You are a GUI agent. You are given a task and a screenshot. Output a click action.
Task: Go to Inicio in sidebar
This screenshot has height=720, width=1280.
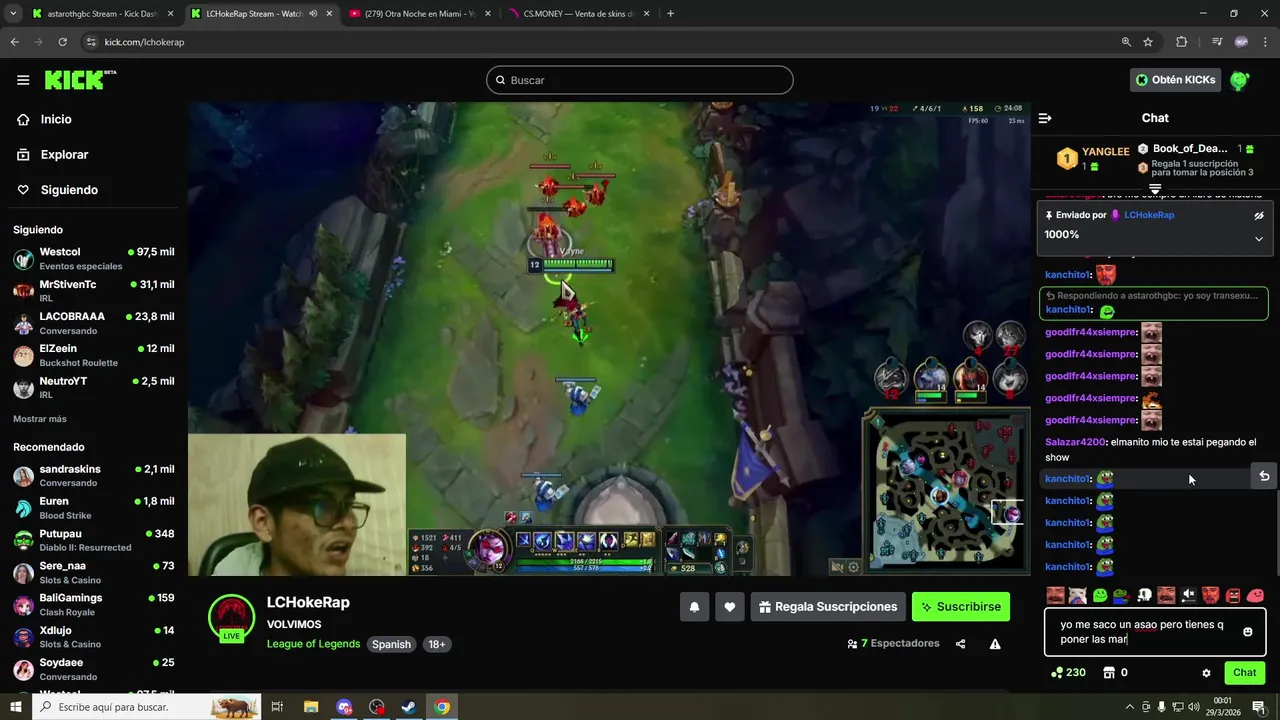[56, 119]
